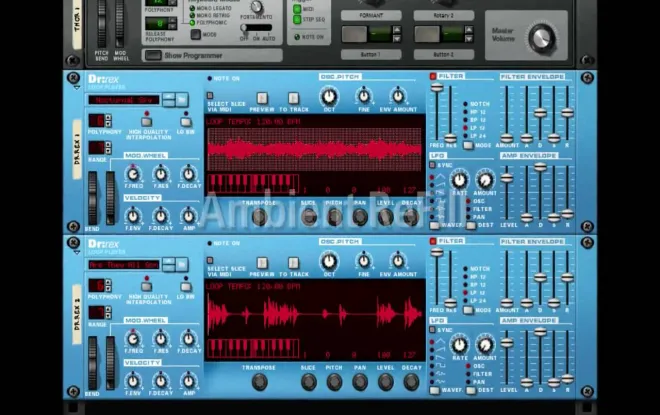660x415 pixels.
Task: Click Velocity AMP knob on Dr.REX 1
Action: point(189,216)
